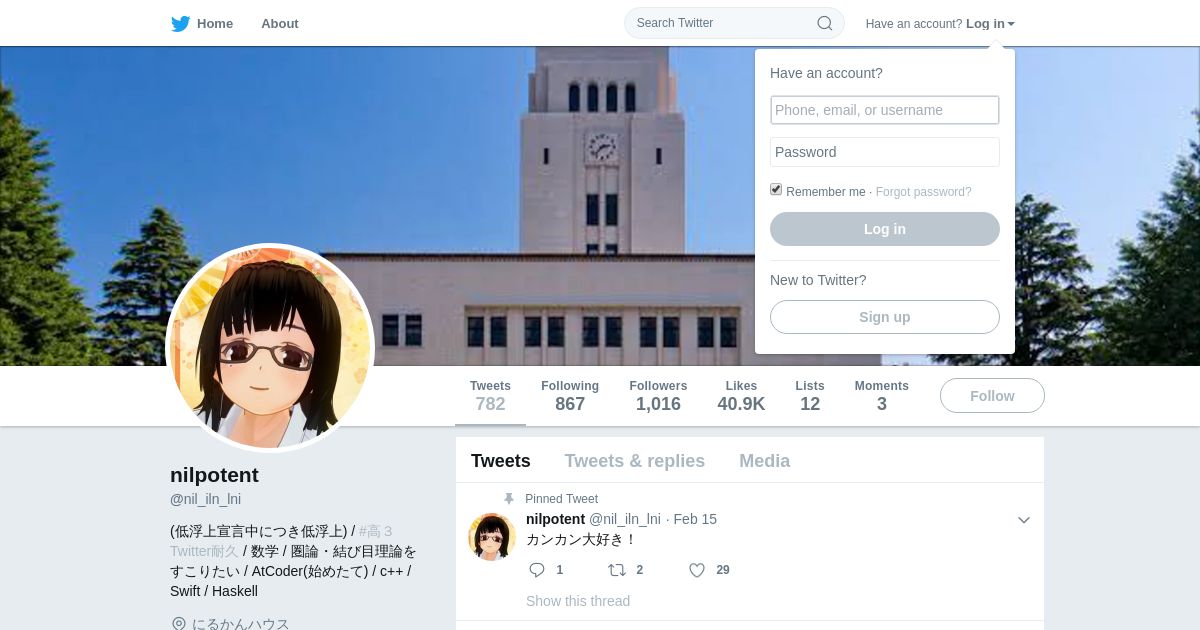Click the nilpotent profile heading
The image size is (1200, 630).
click(214, 475)
